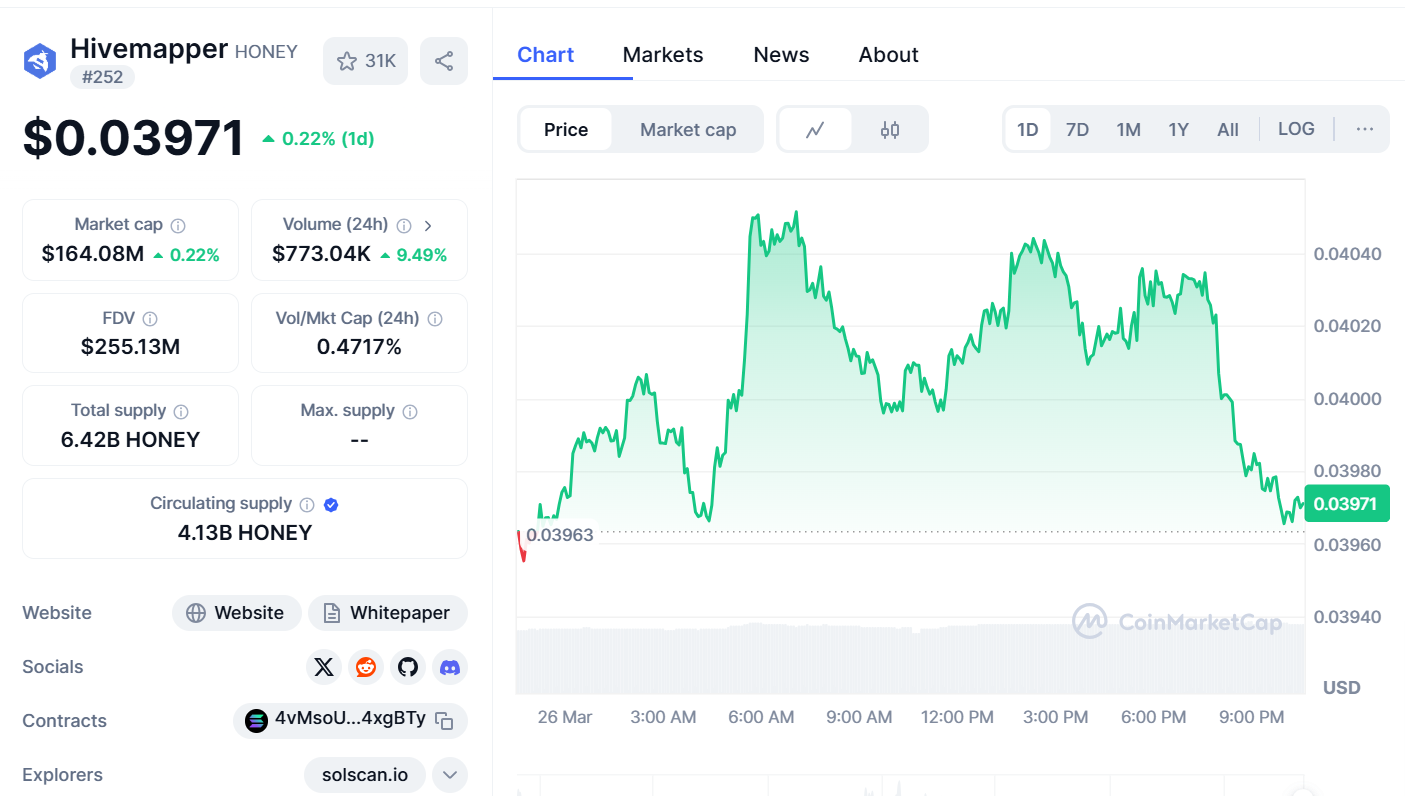Switch to the Markets tab
Screen dimensions: 1405x796
pos(663,55)
